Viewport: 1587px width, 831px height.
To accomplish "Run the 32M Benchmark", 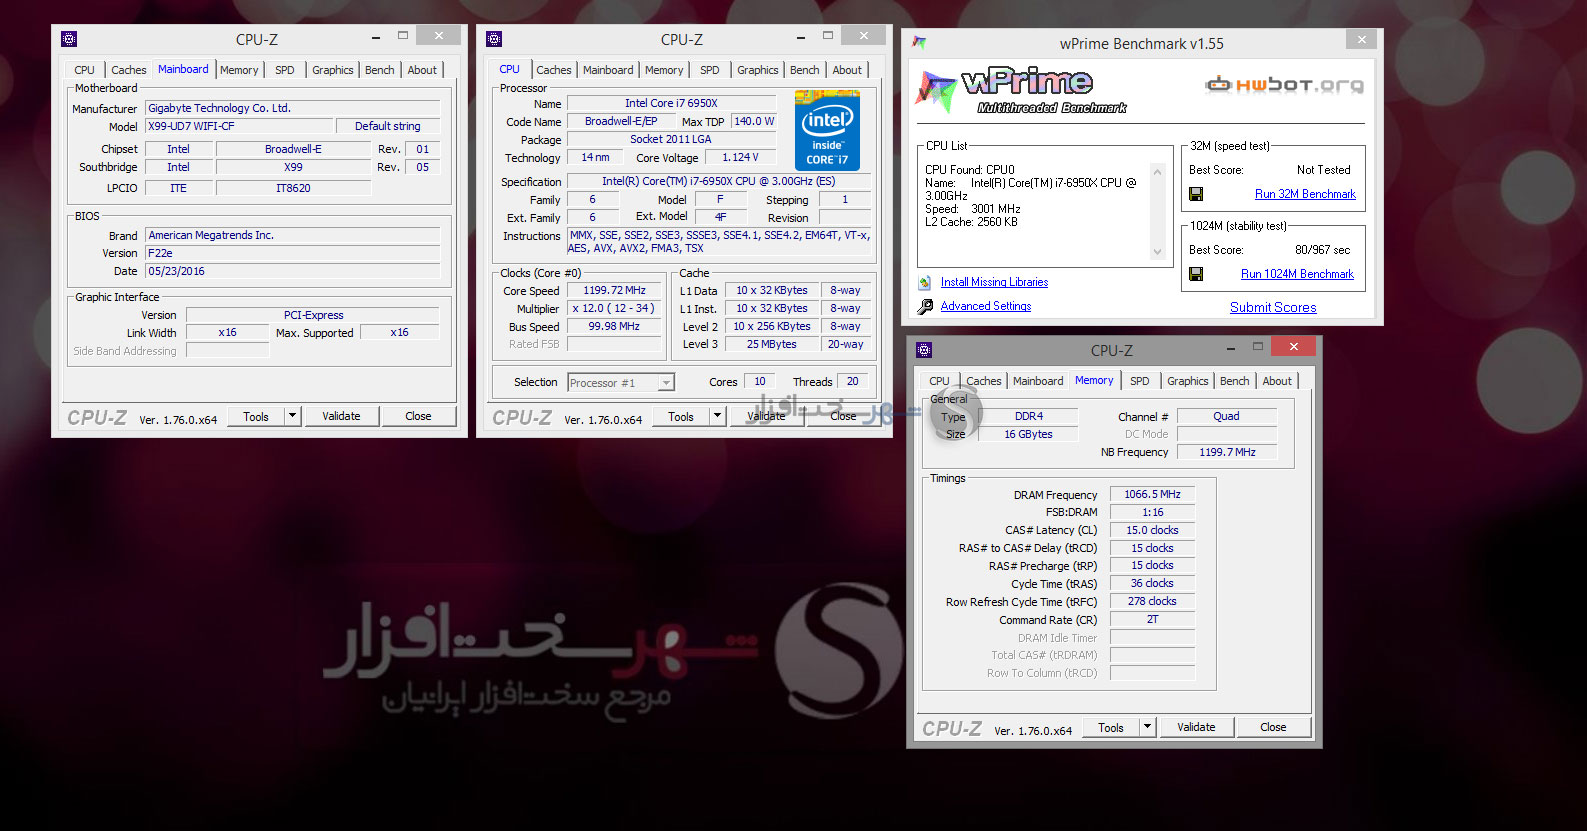I will (x=1305, y=194).
